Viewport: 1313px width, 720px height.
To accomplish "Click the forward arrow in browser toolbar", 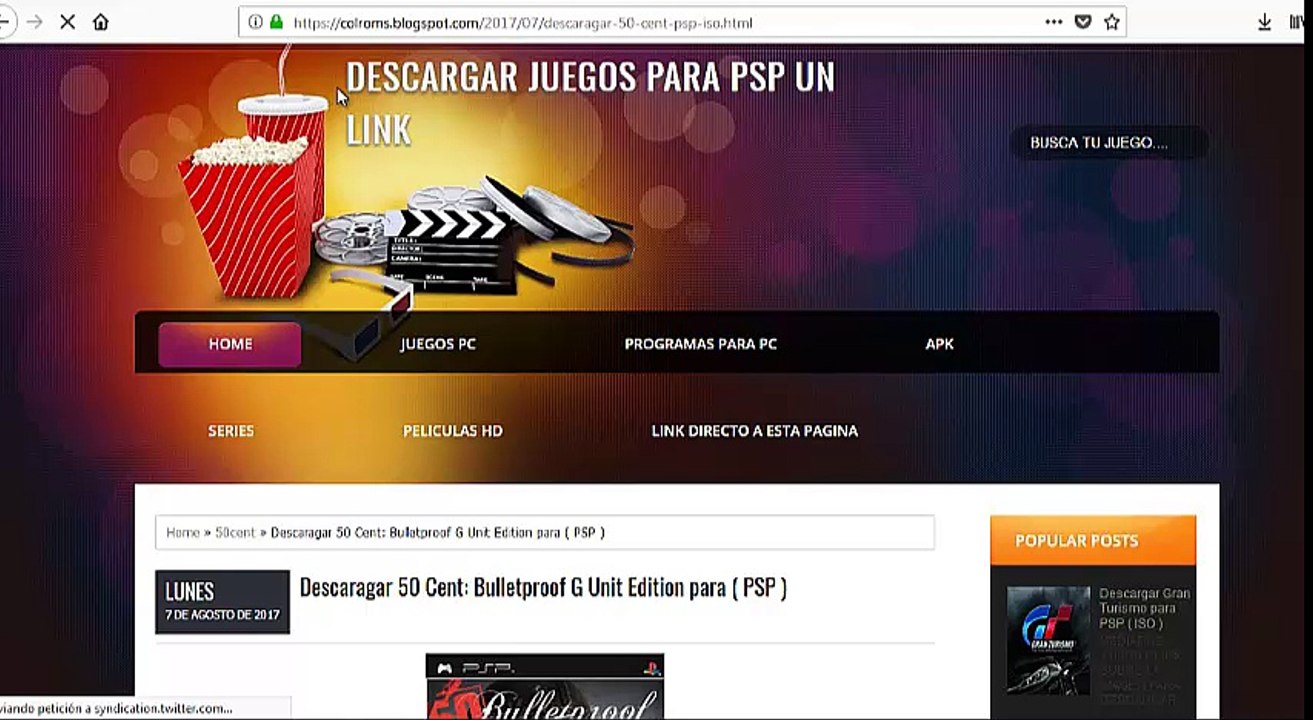I will click(x=35, y=22).
